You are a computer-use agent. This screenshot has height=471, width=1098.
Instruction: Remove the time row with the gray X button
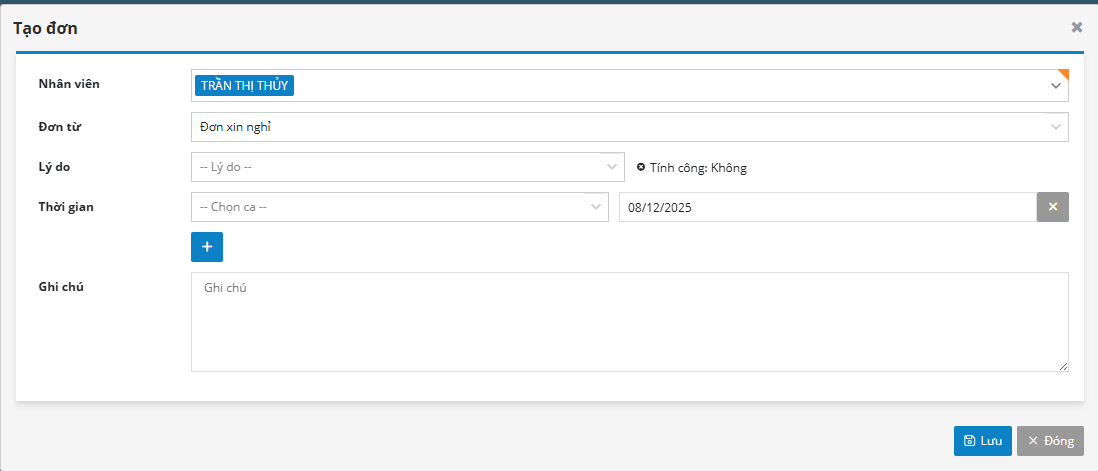click(1053, 207)
